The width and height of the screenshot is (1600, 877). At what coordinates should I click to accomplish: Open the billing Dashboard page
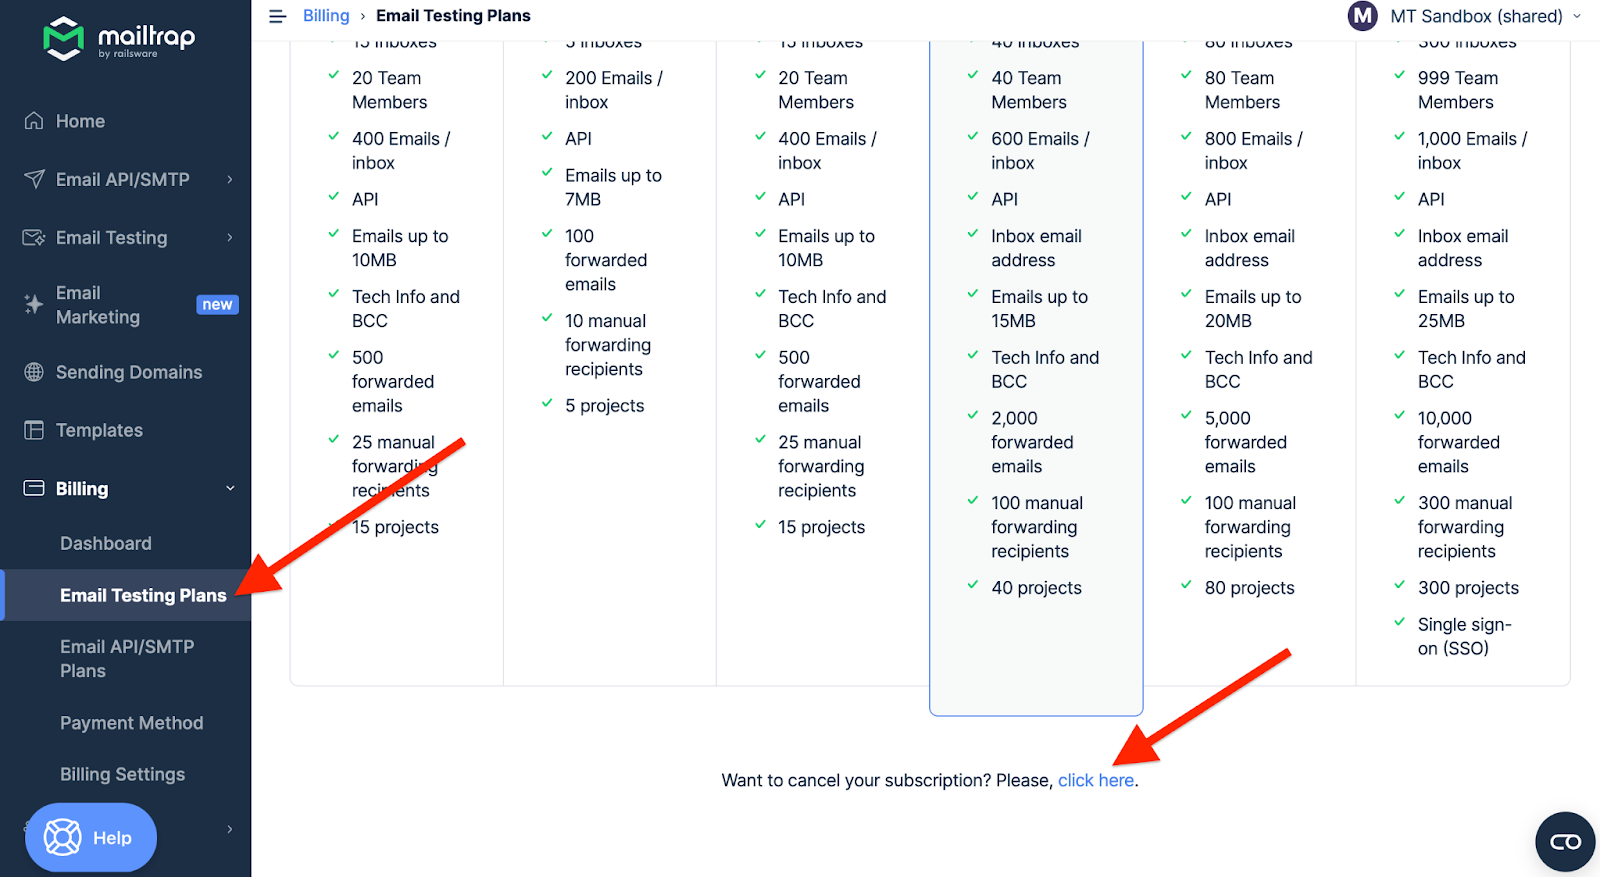pos(106,543)
